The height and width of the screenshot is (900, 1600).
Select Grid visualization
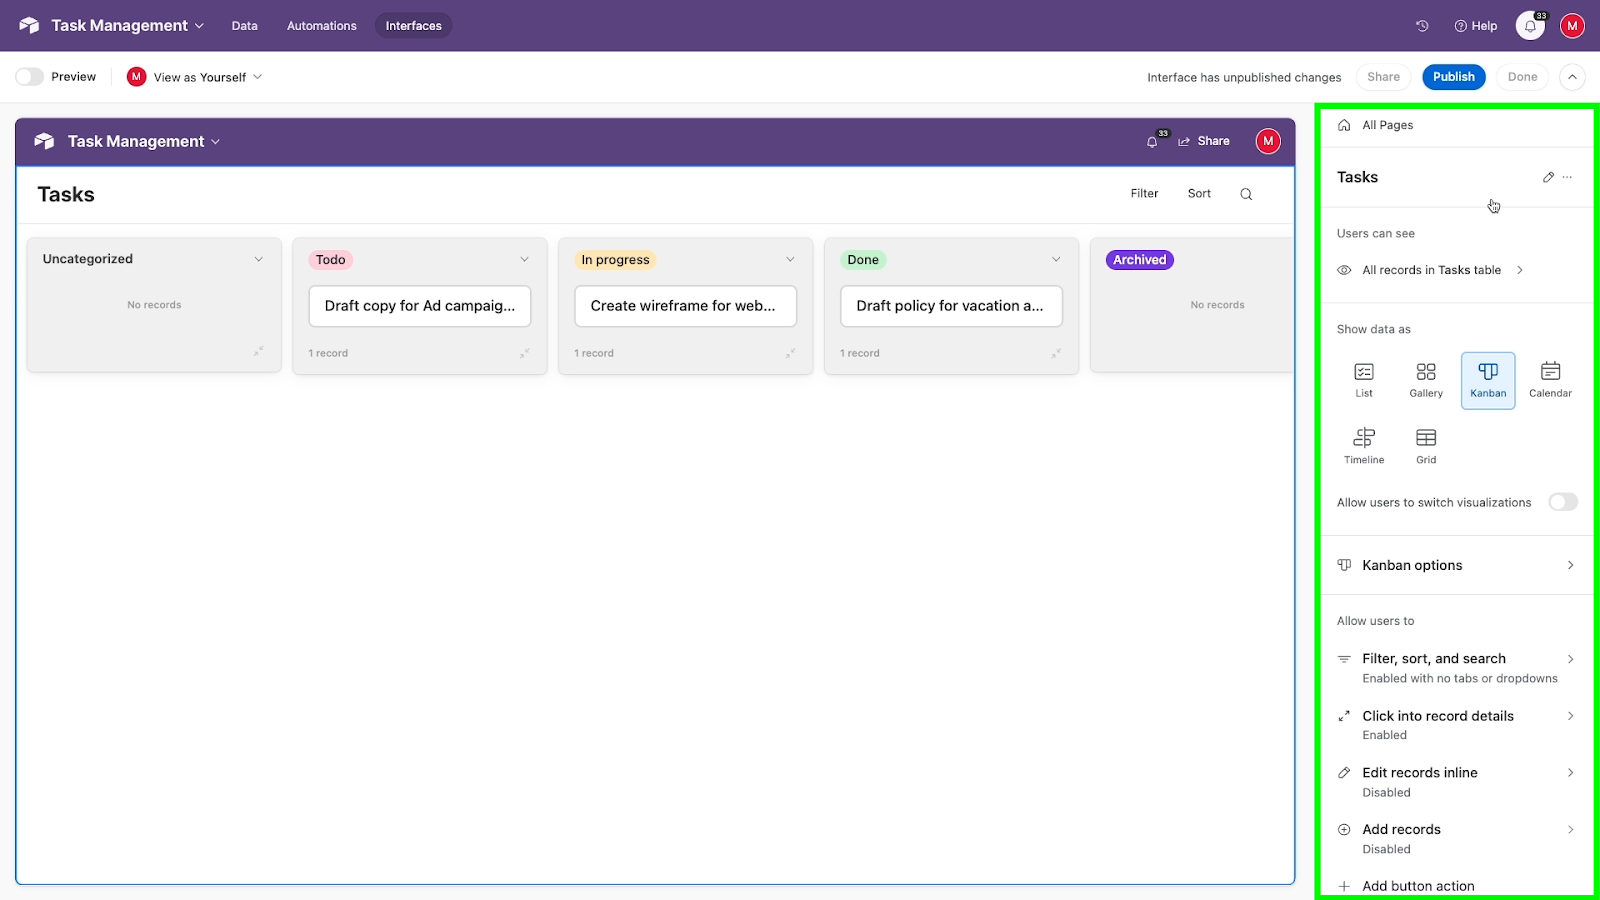coord(1426,446)
